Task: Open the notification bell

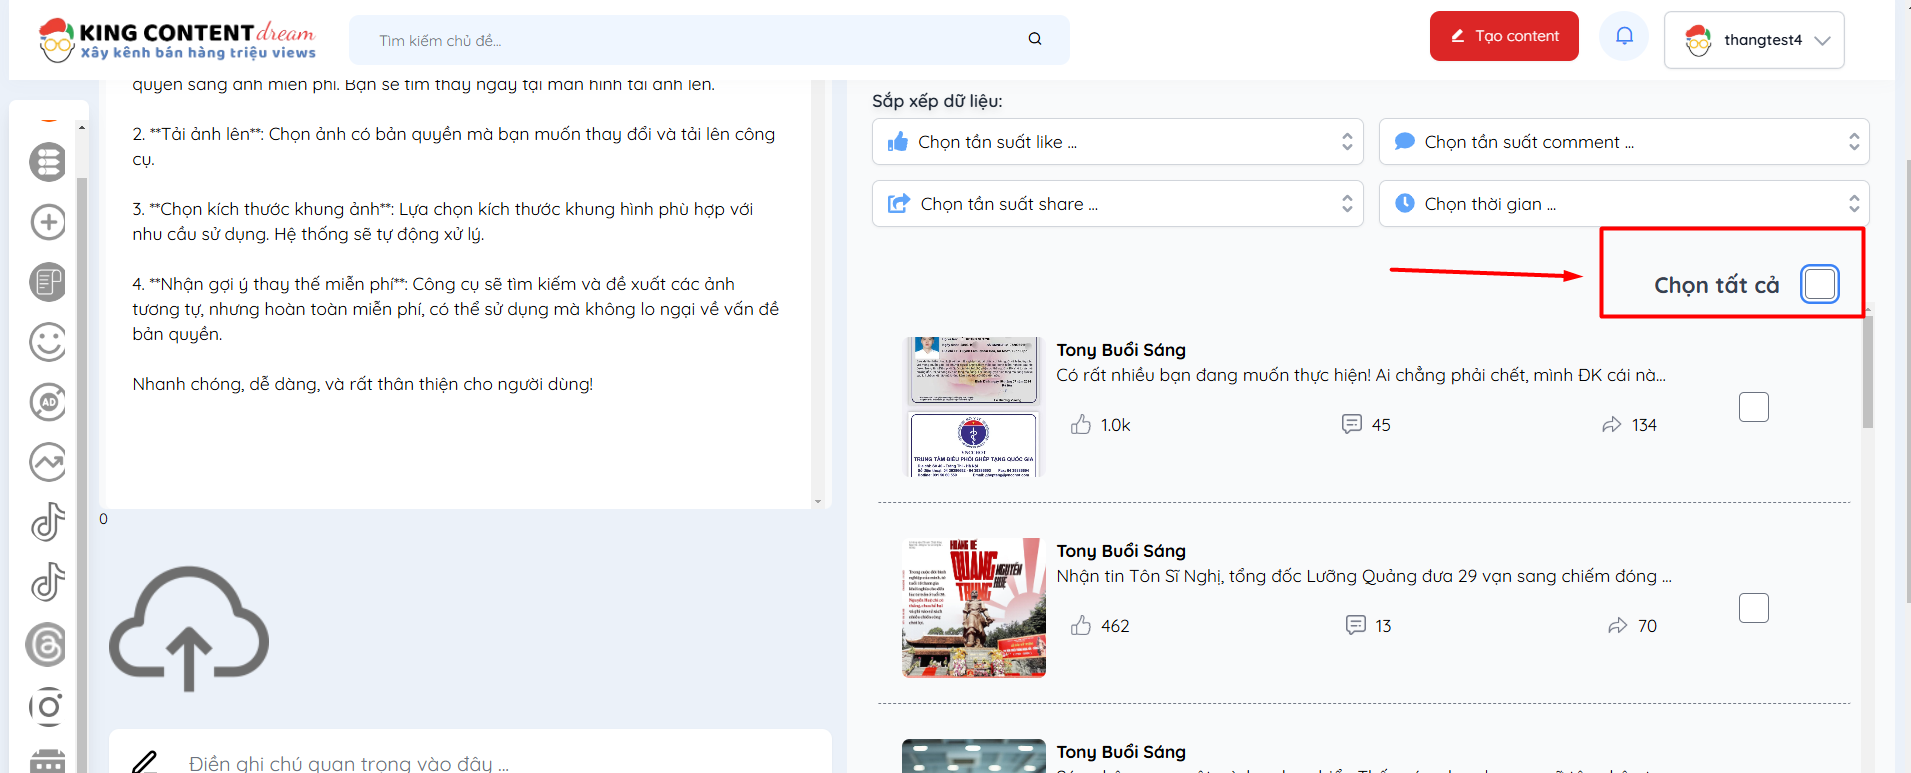Action: 1624,37
